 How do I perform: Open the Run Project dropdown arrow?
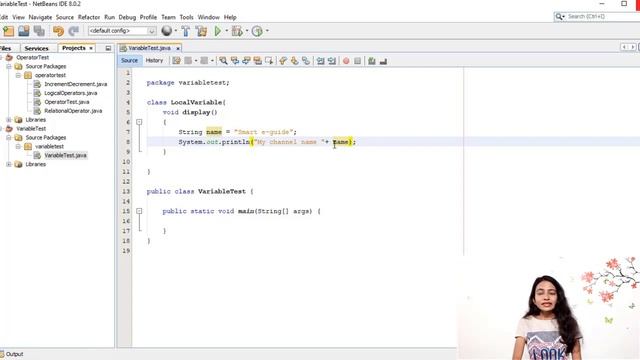pos(227,31)
